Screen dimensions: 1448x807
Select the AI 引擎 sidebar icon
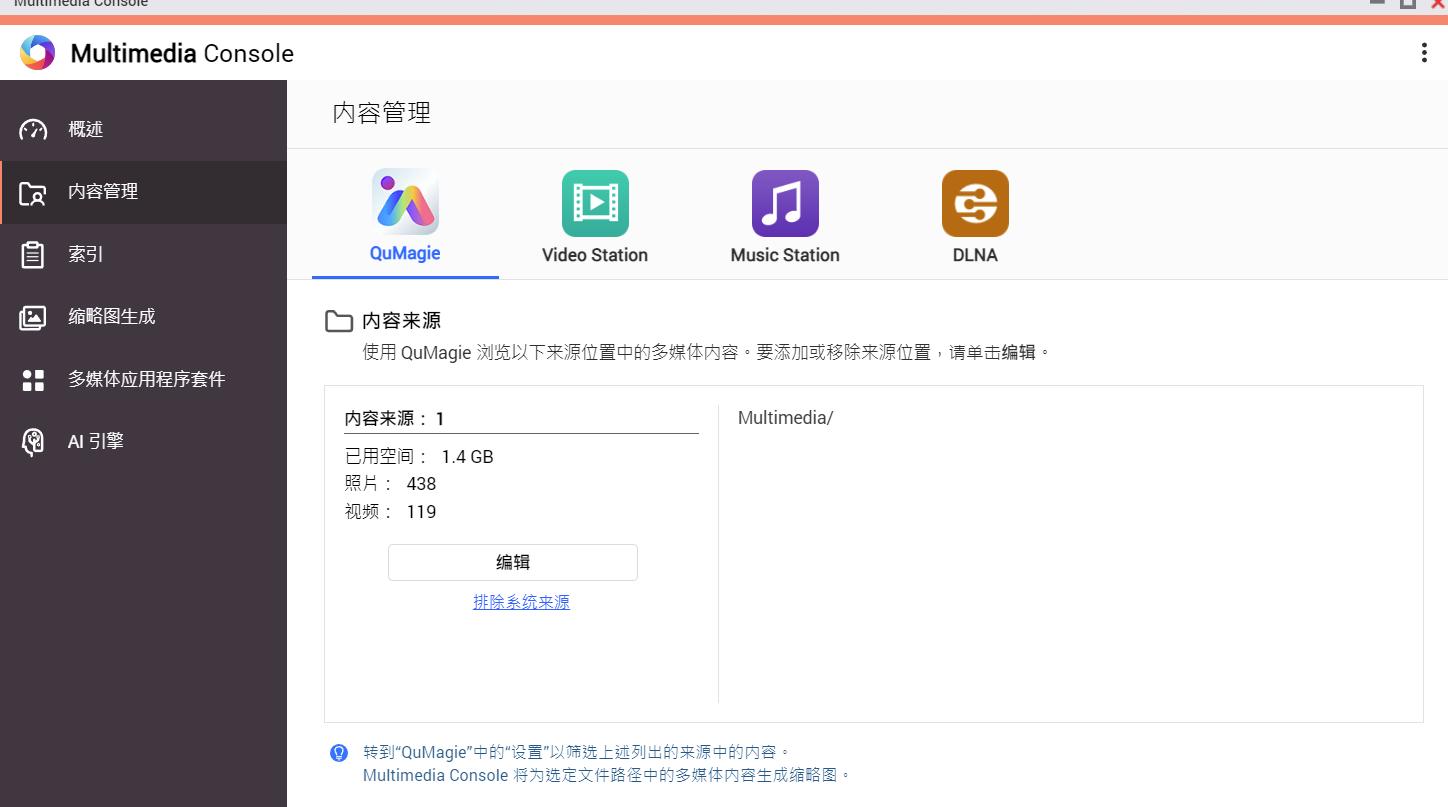tap(33, 441)
